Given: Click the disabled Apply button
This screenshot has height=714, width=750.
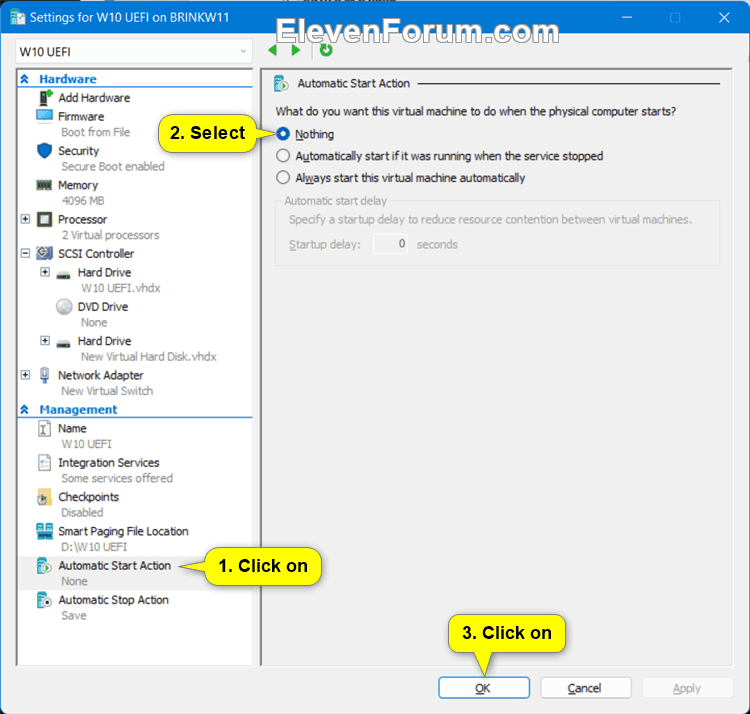Looking at the screenshot, I should [x=687, y=688].
